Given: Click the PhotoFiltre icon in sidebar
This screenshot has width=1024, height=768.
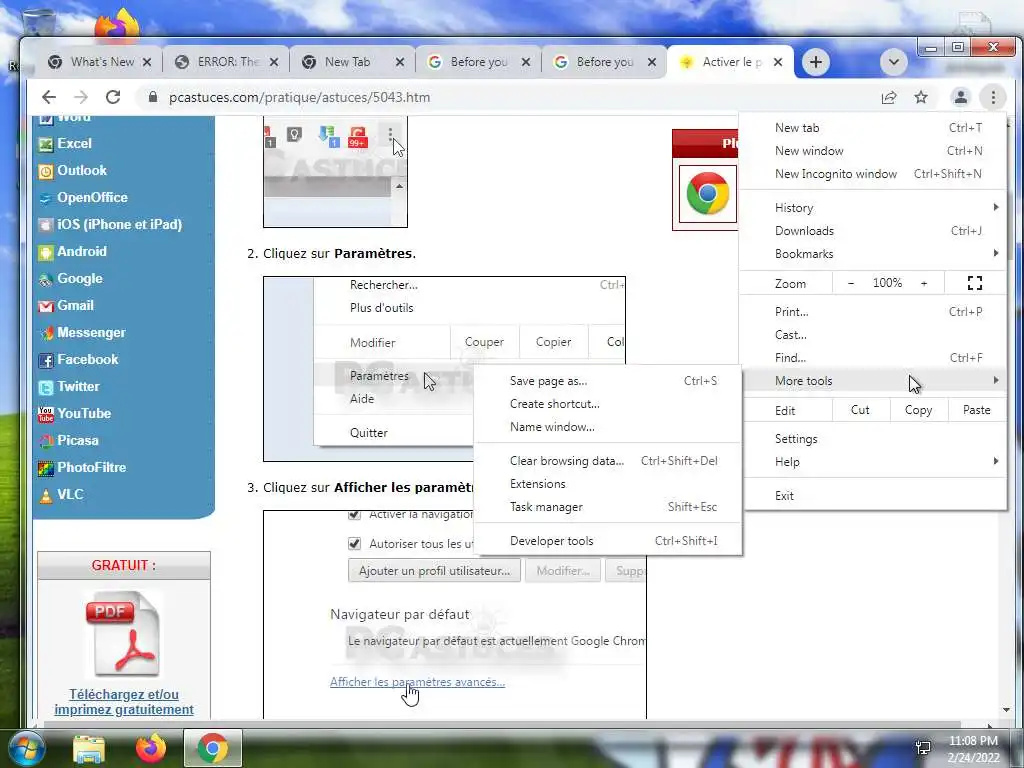Looking at the screenshot, I should tap(46, 468).
